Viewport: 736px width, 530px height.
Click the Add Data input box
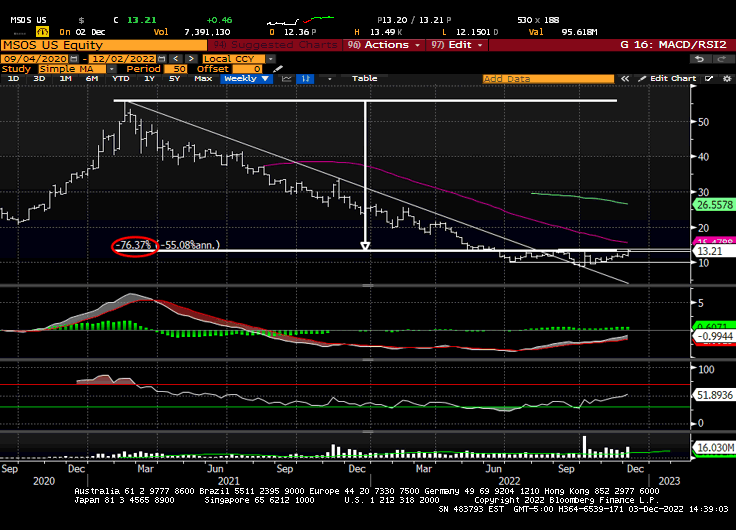[x=548, y=79]
